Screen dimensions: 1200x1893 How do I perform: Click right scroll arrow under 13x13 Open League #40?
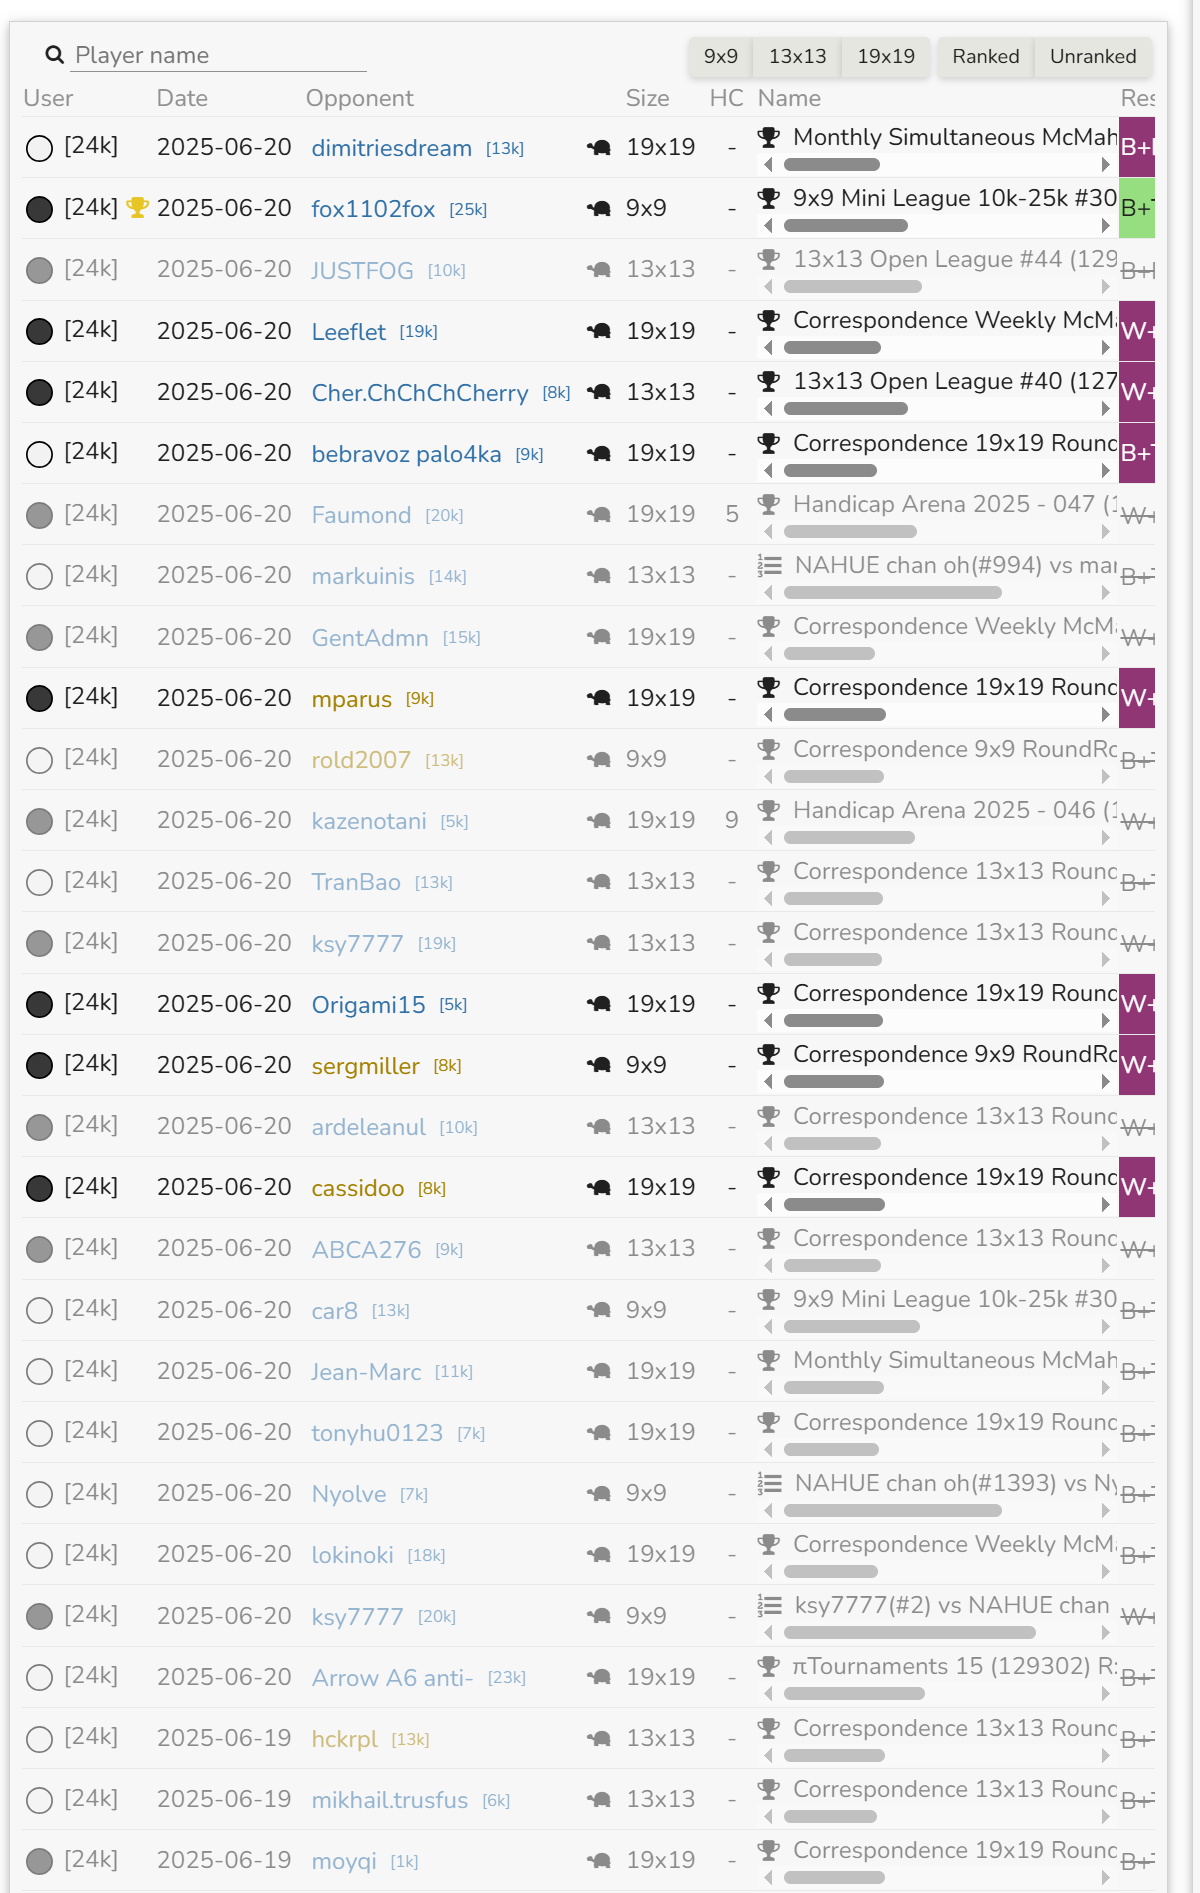1105,409
